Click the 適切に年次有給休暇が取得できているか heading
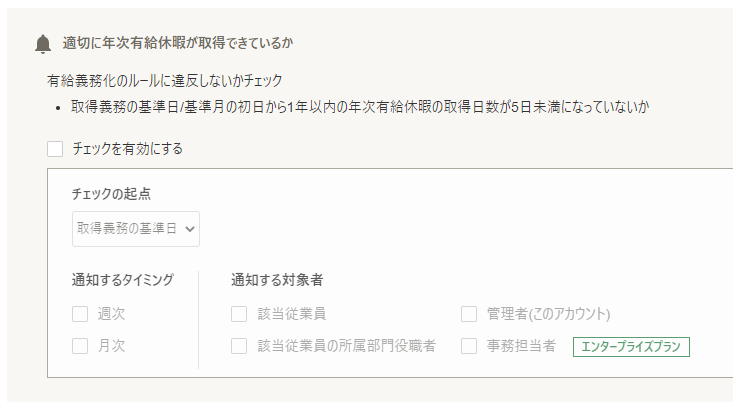The image size is (733, 410). [x=178, y=43]
